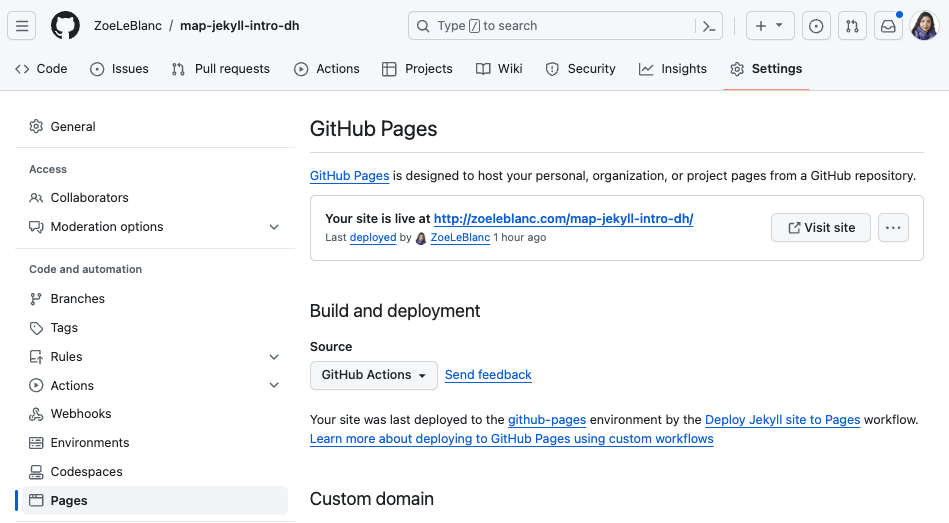Open the command palette icon
Viewport: 949px width, 523px height.
coord(709,26)
